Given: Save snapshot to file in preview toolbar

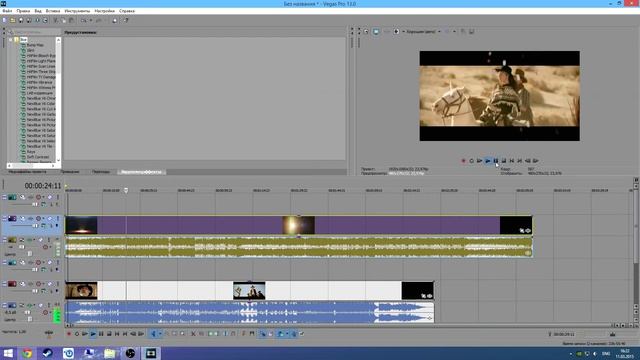Looking at the screenshot, I should [471, 31].
